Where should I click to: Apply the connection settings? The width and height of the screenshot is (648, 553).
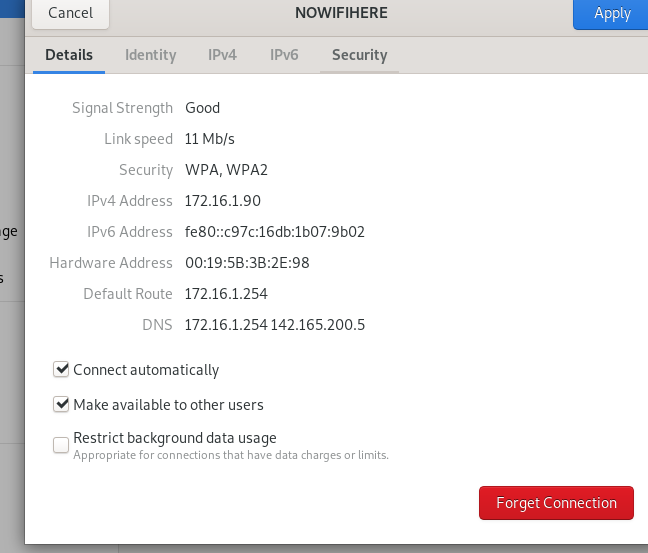612,14
